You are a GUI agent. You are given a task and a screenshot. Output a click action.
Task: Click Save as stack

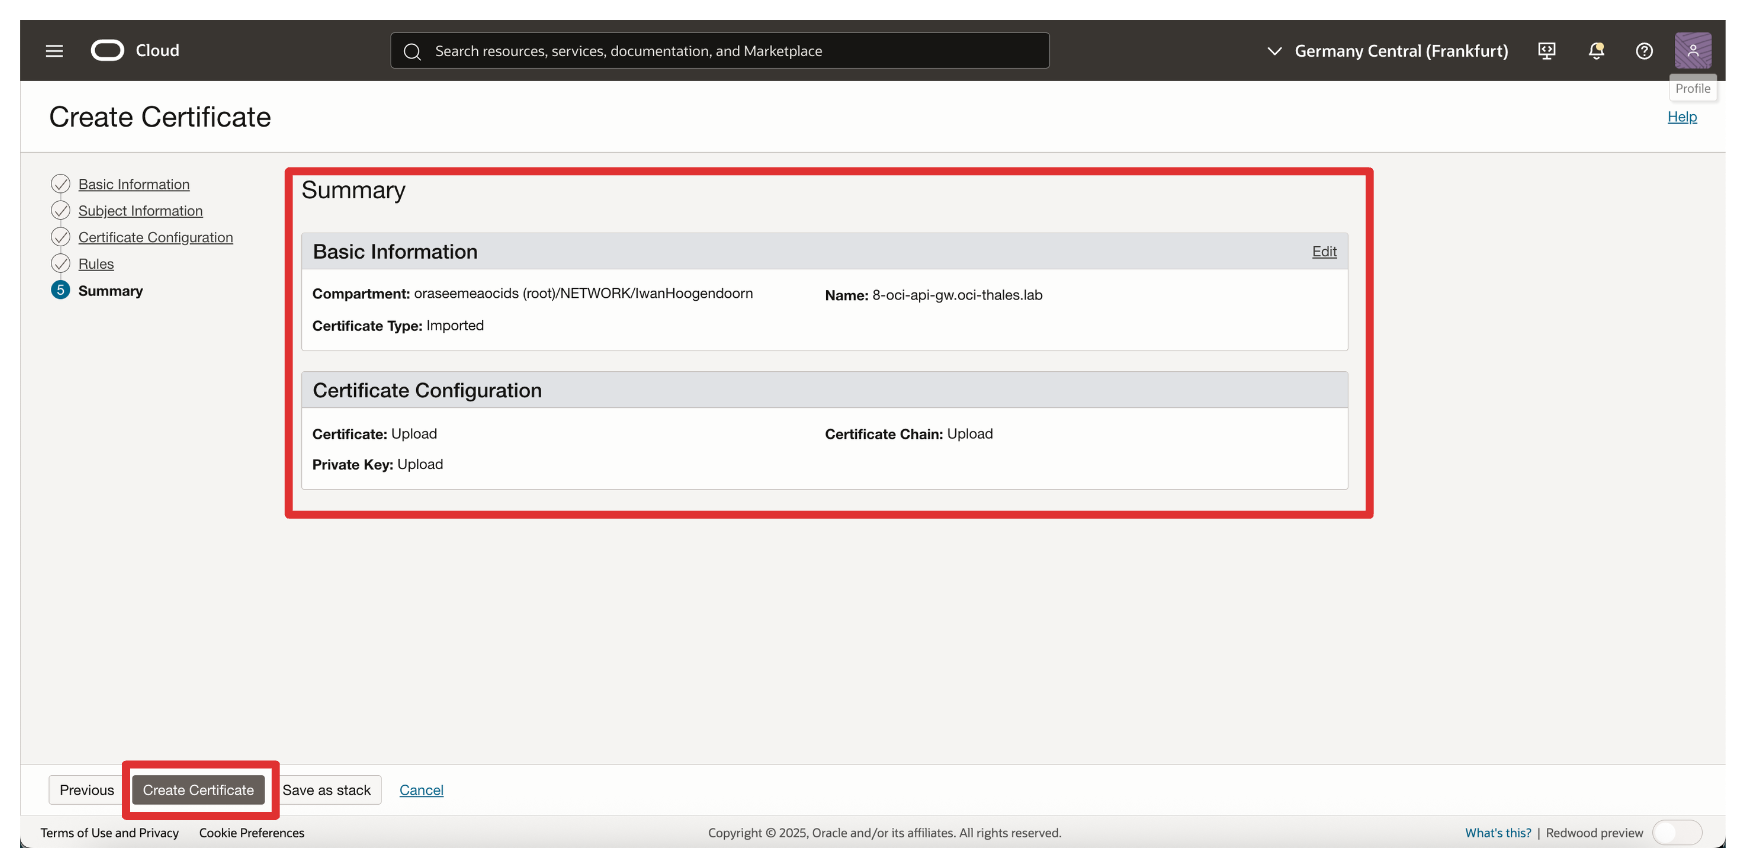[x=327, y=790]
